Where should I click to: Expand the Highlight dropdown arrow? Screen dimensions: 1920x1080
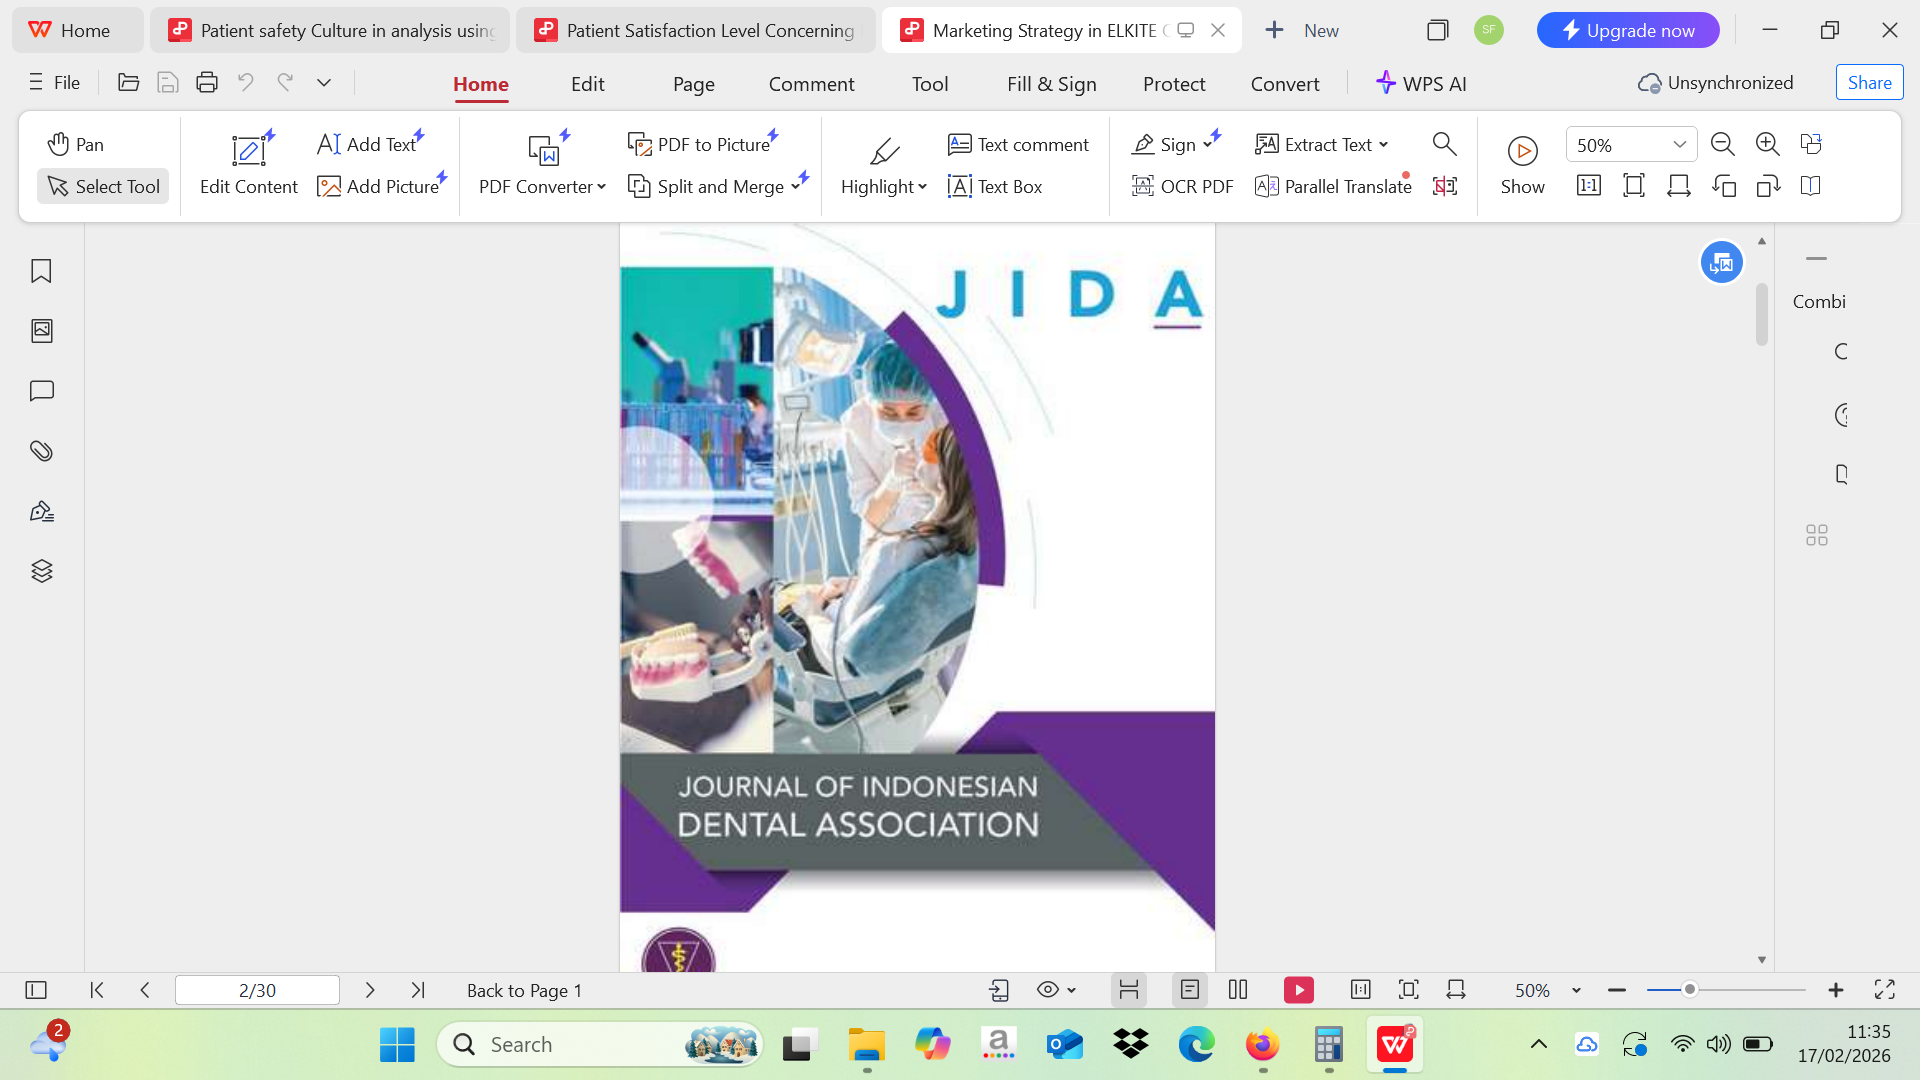coord(922,187)
